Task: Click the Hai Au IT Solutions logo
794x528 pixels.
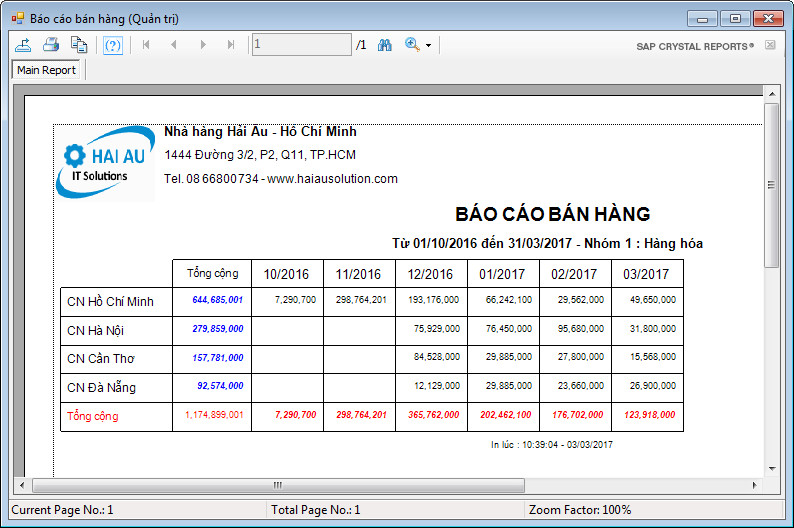Action: pyautogui.click(x=105, y=163)
